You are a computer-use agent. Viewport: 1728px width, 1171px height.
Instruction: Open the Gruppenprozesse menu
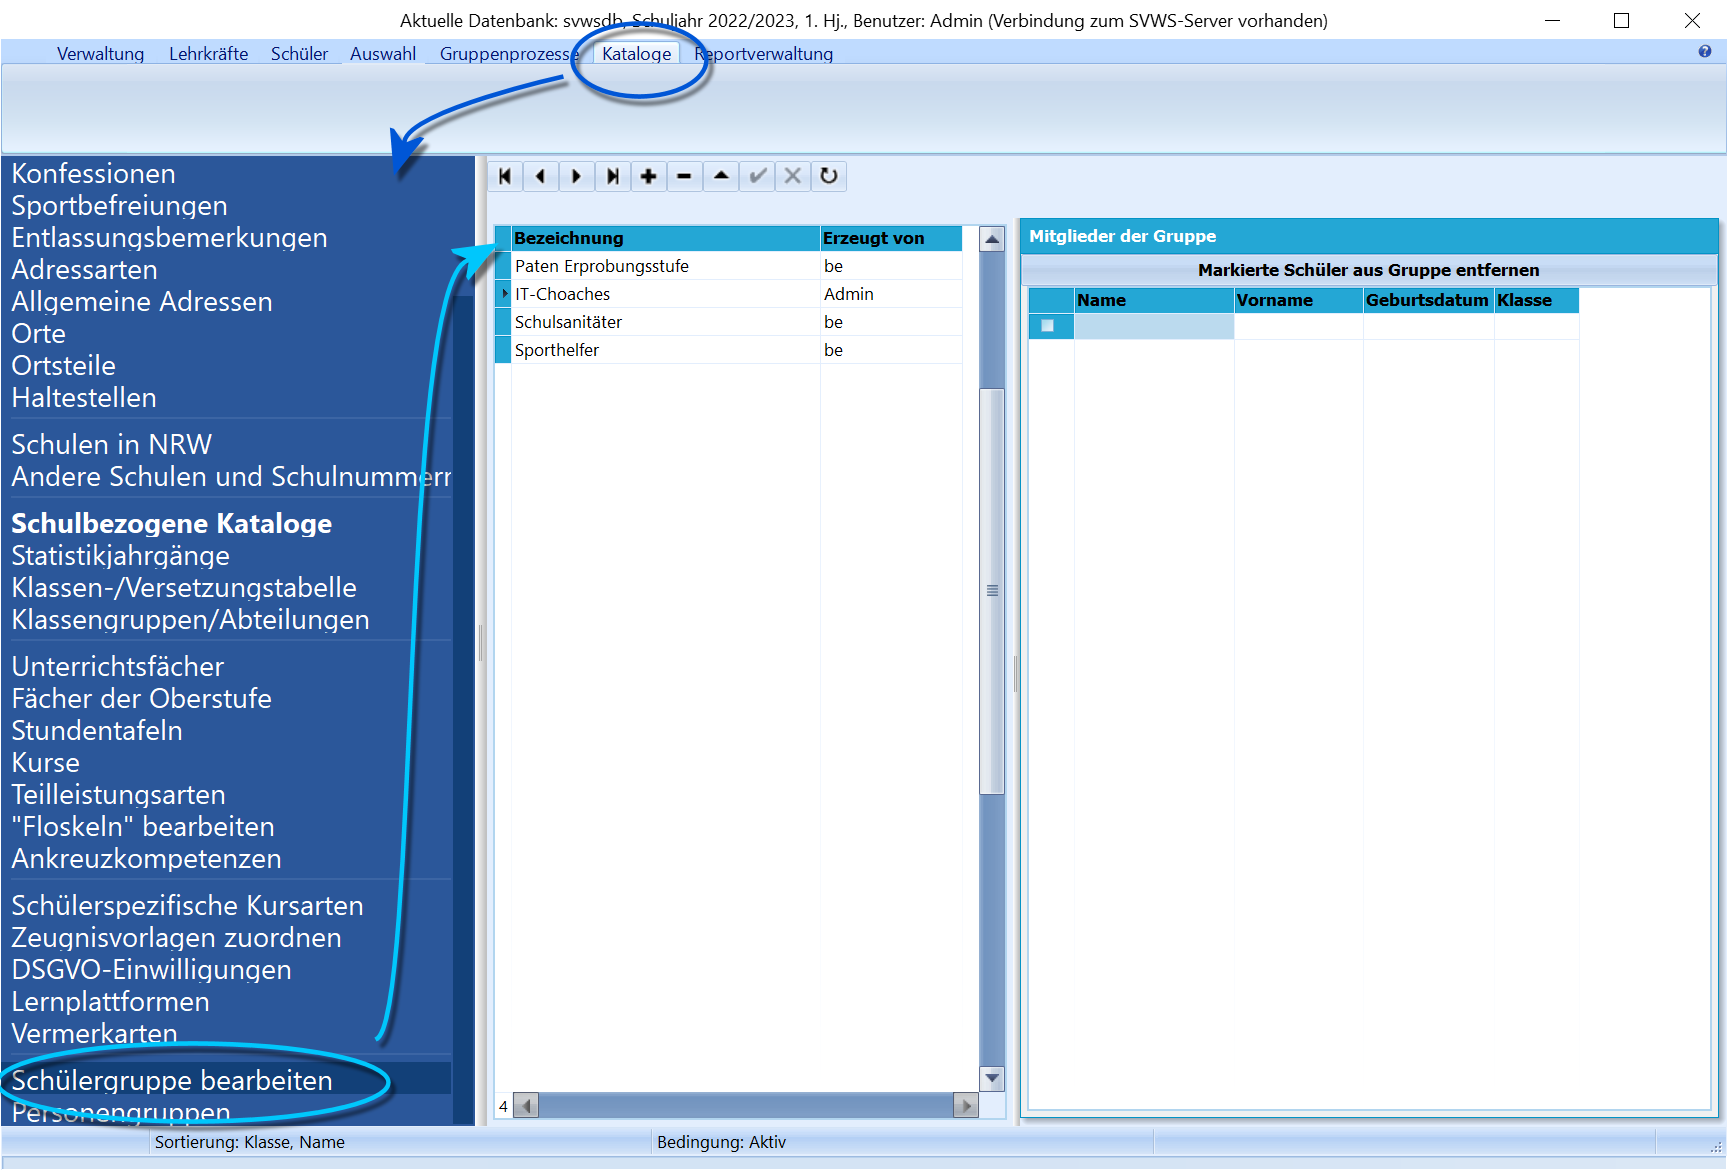point(509,54)
